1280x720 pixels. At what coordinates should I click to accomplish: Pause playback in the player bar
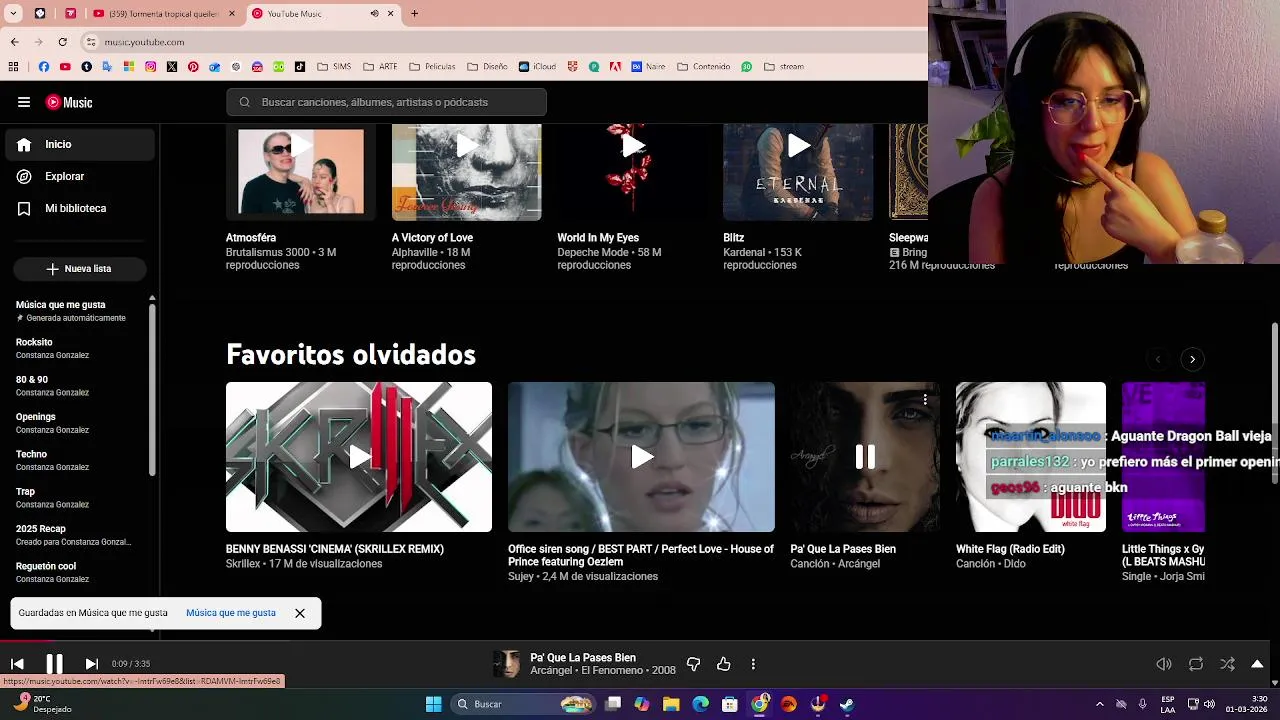click(x=54, y=664)
